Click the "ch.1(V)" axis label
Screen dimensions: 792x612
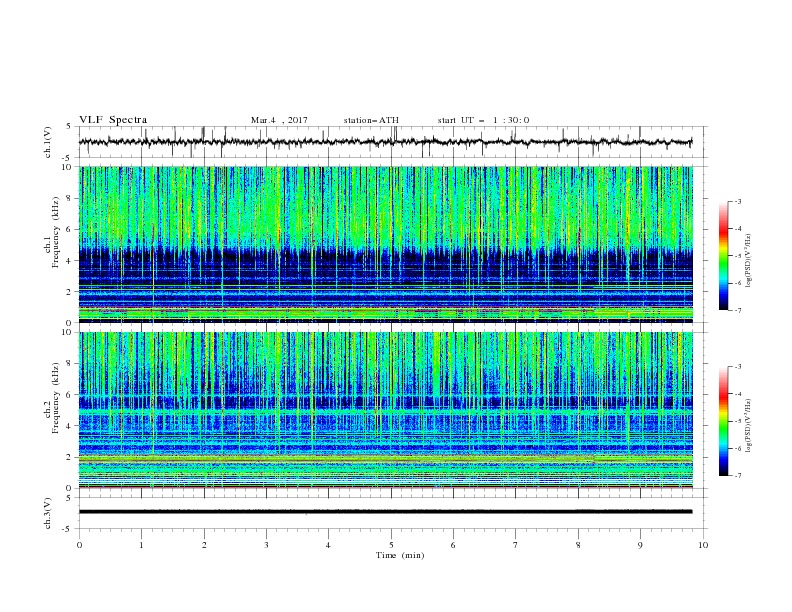tap(48, 142)
